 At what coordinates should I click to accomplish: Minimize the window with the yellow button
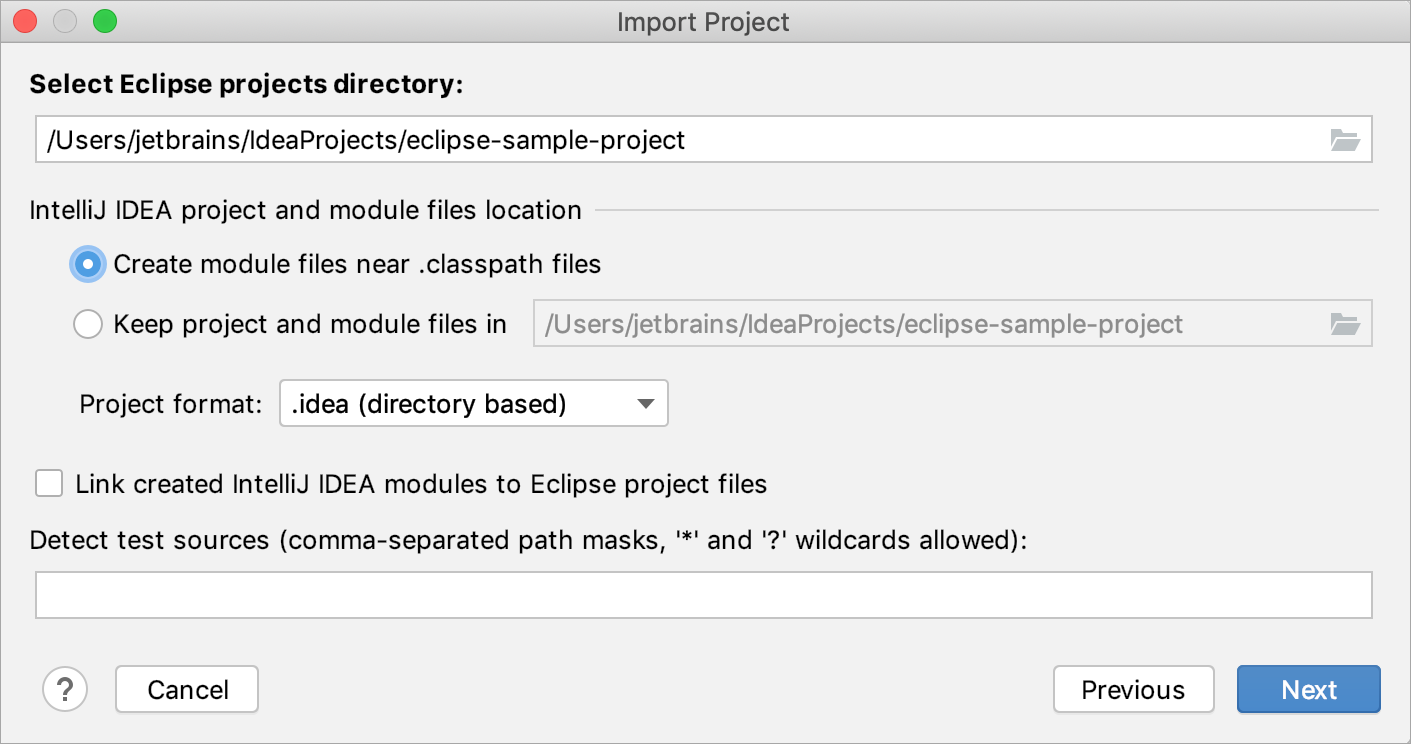65,21
